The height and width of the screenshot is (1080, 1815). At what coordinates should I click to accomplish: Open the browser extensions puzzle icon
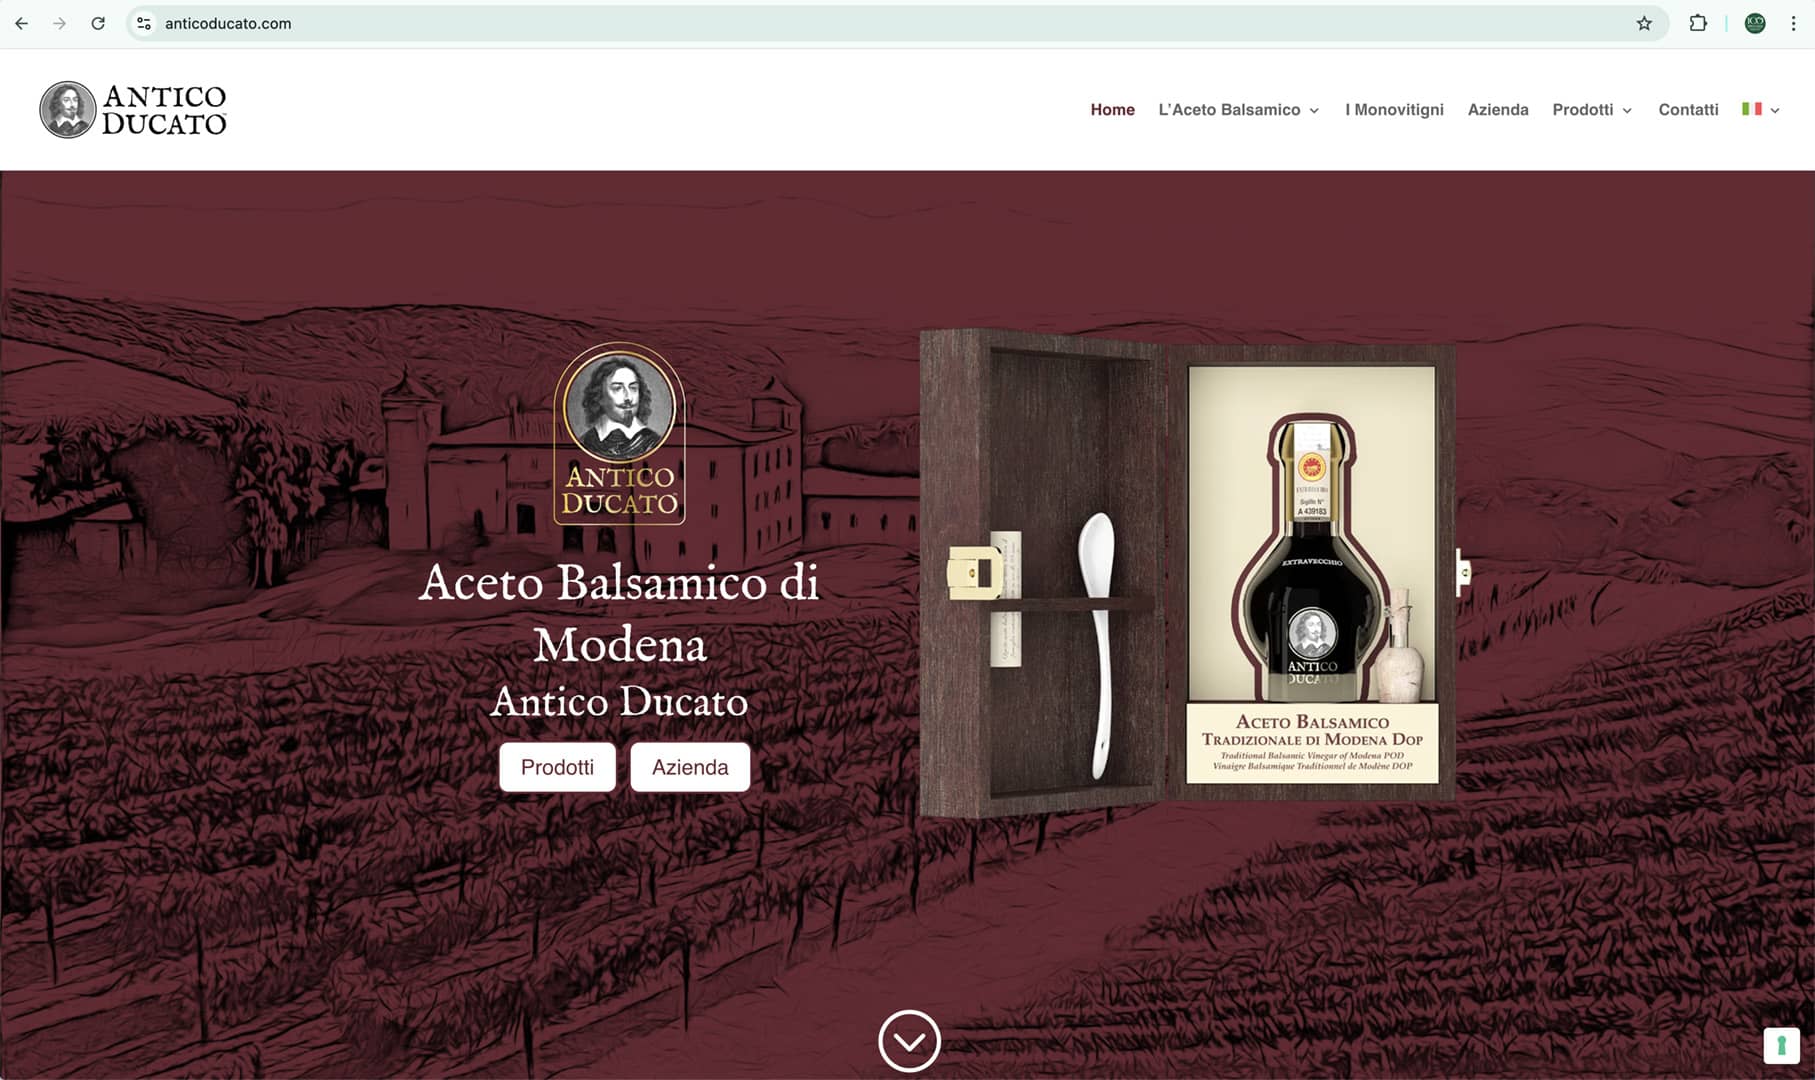pos(1698,23)
